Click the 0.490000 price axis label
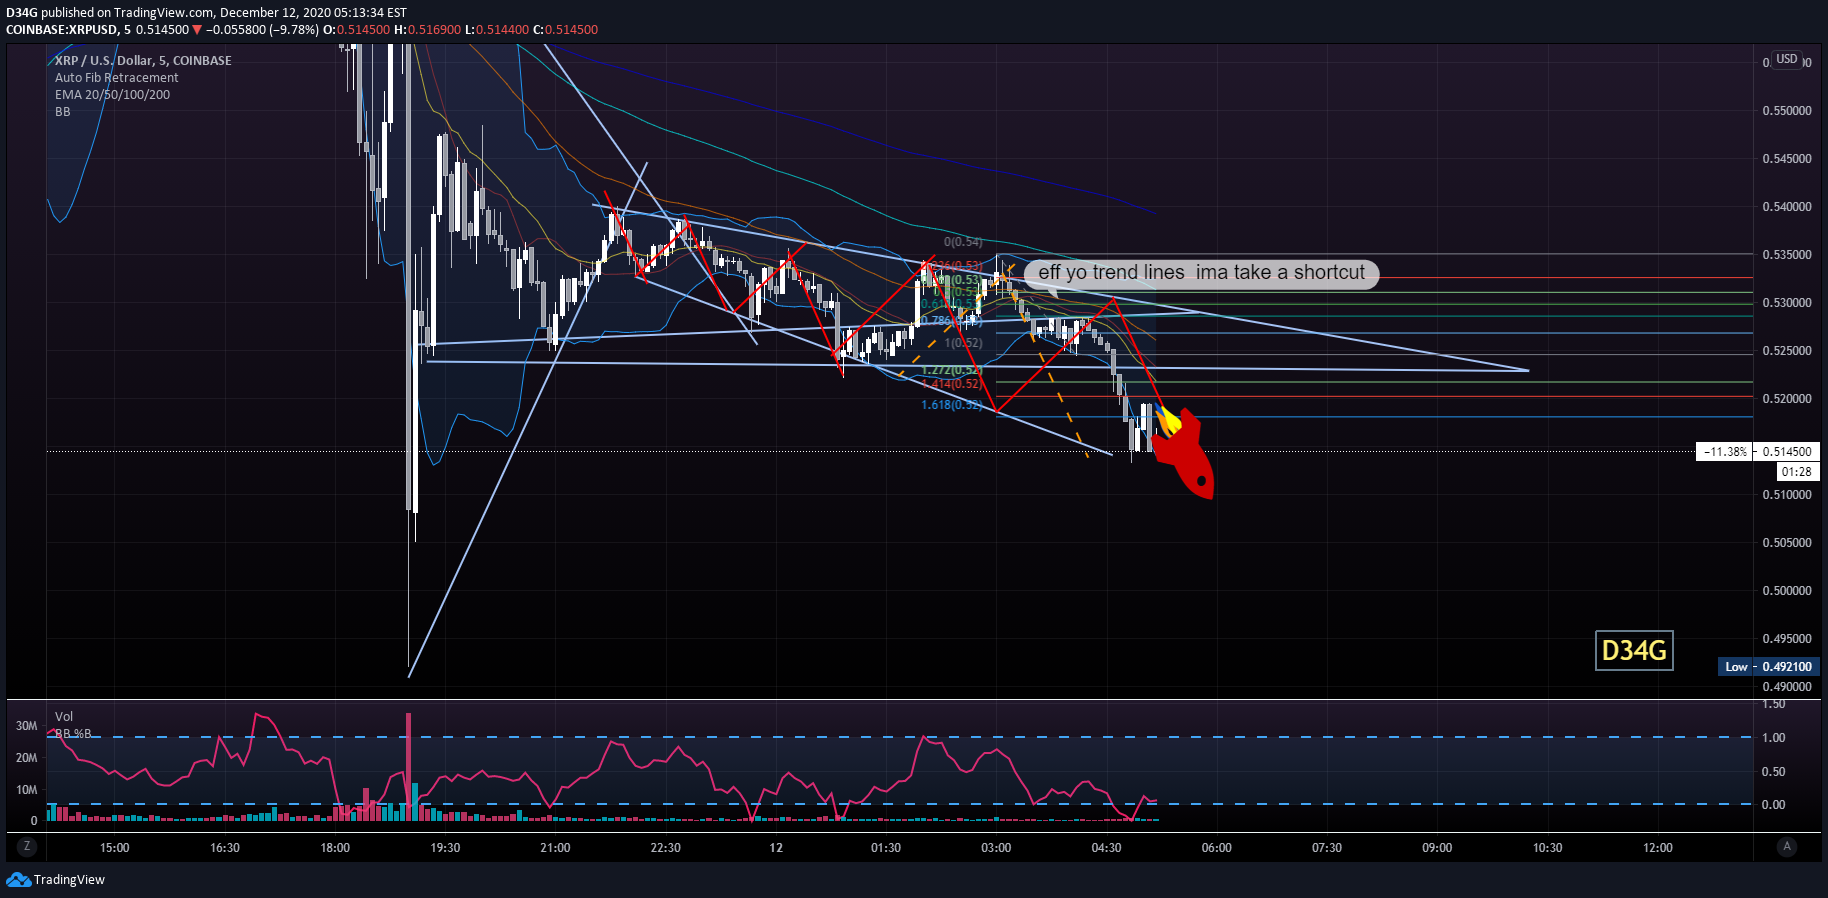The image size is (1828, 898). 1787,687
